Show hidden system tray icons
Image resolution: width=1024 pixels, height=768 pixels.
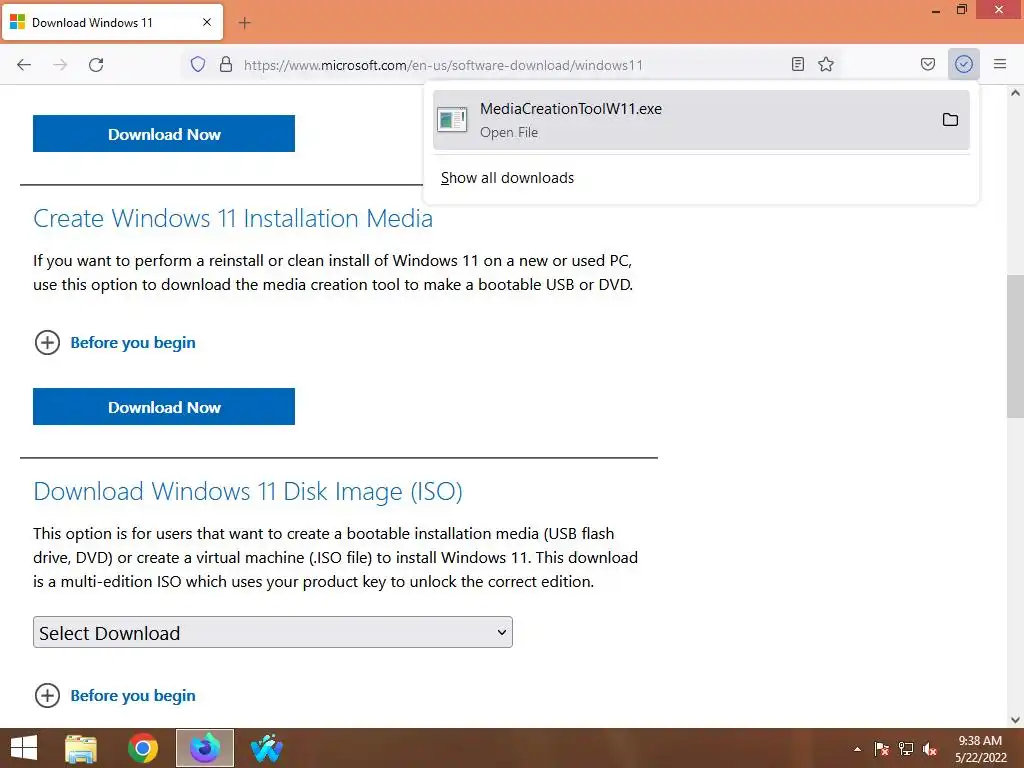pos(857,749)
